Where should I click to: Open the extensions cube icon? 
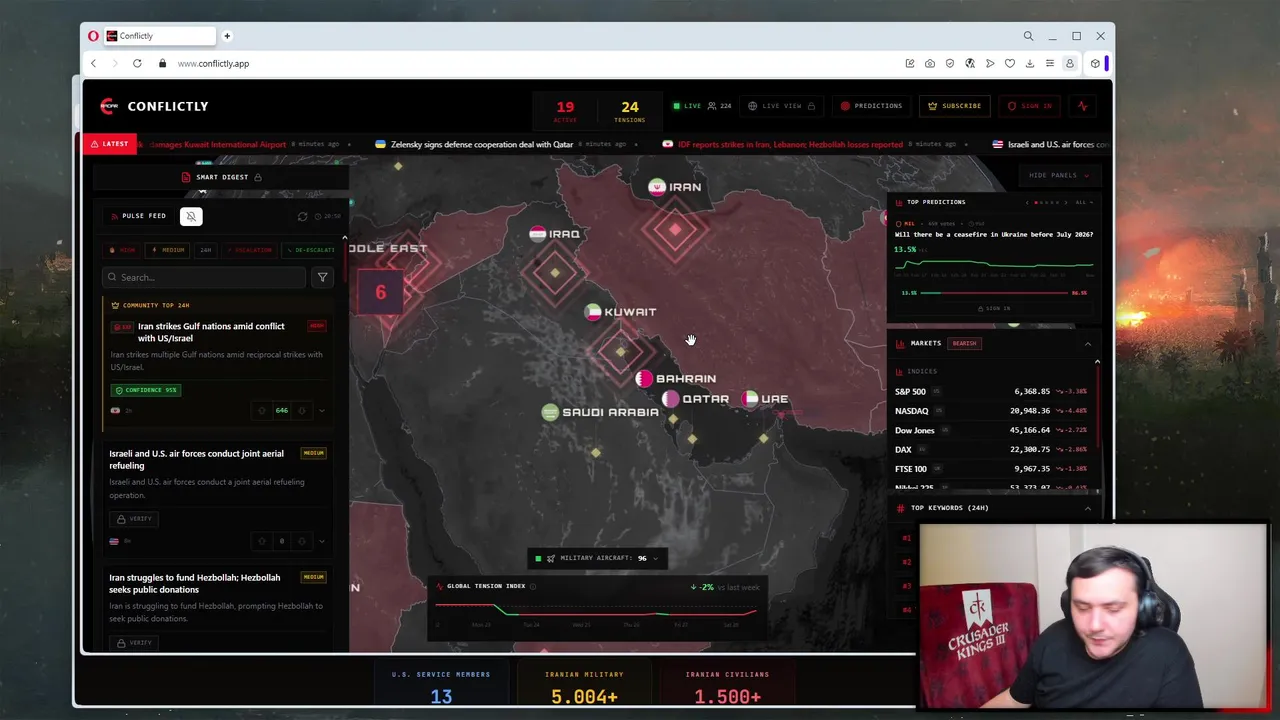1095,63
